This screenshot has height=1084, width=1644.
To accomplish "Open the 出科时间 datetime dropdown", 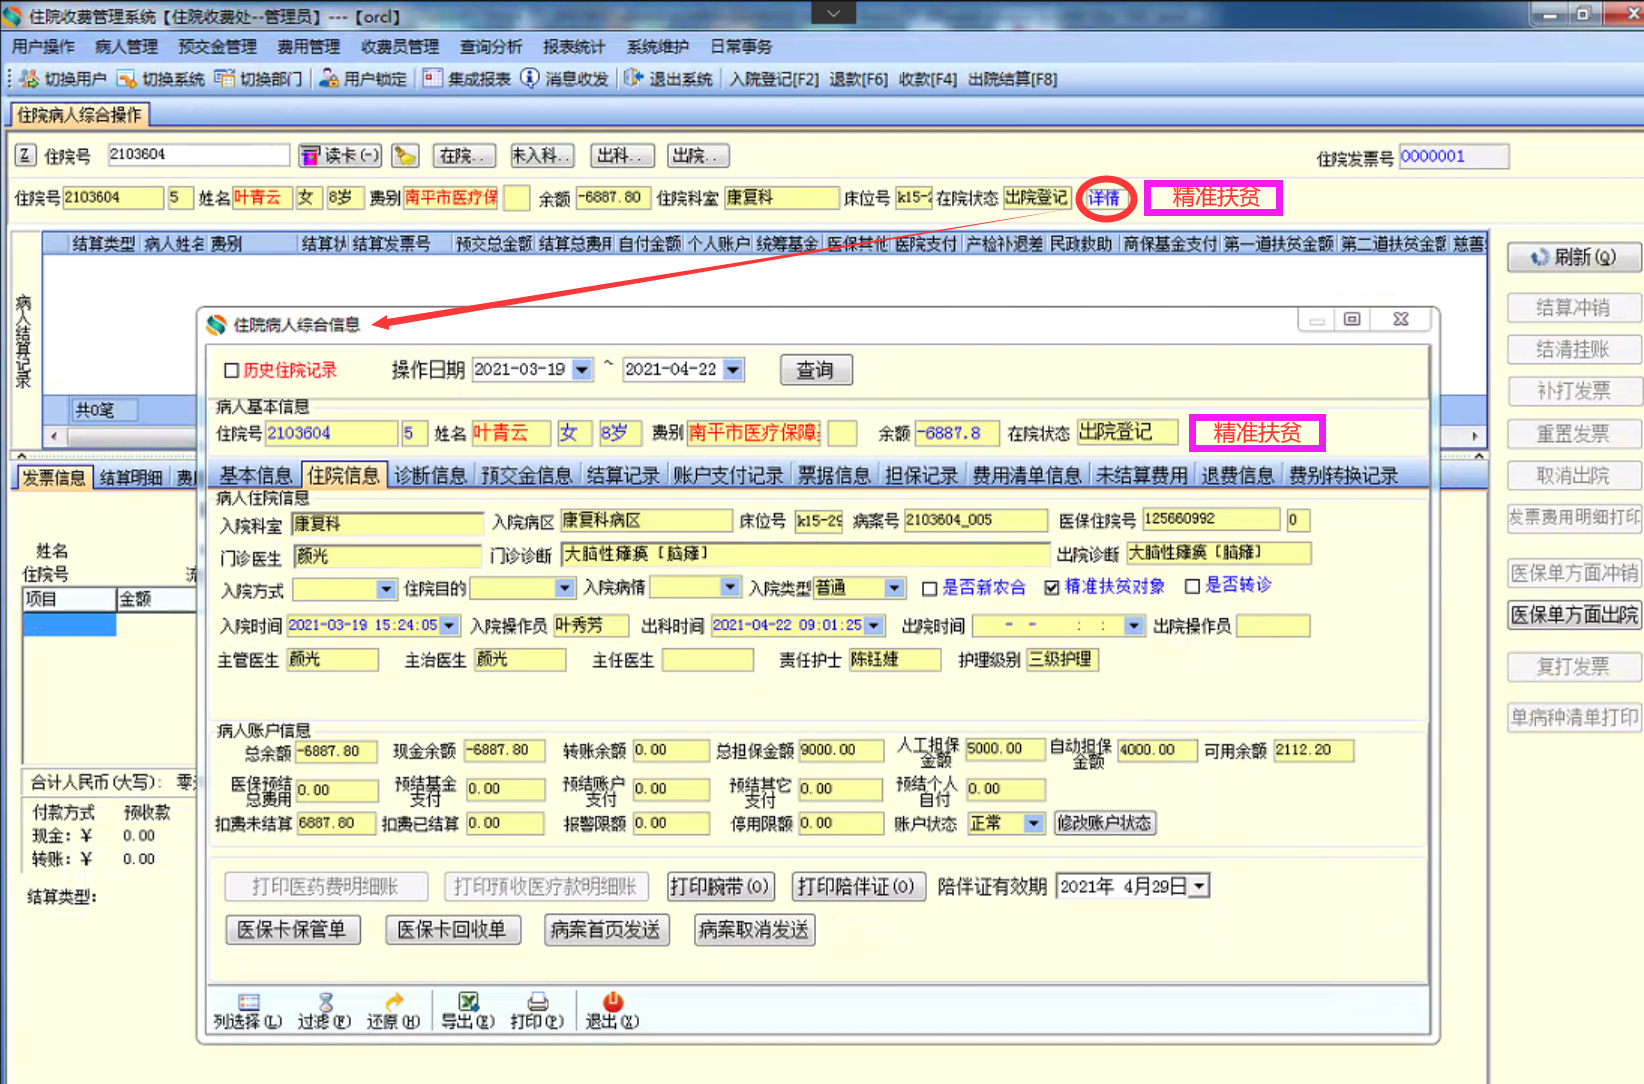I will point(874,626).
